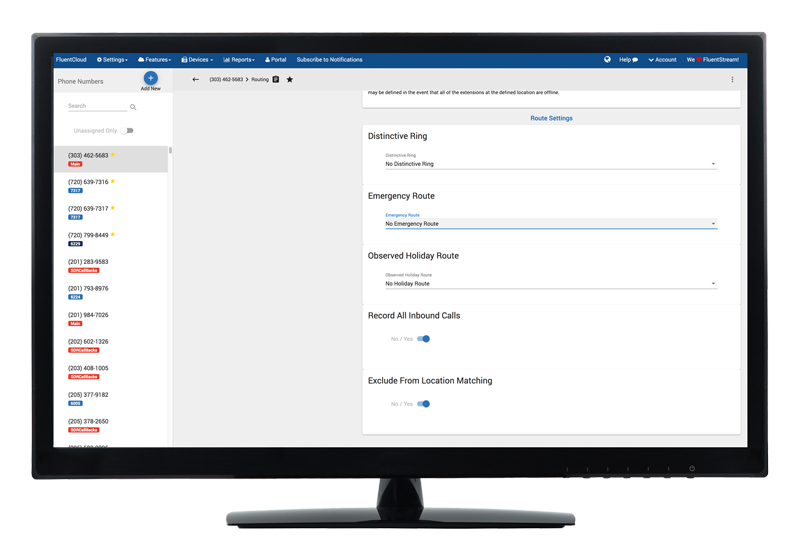The image size is (800, 560).
Task: Toggle Record All Inbound Calls switch
Action: [423, 339]
